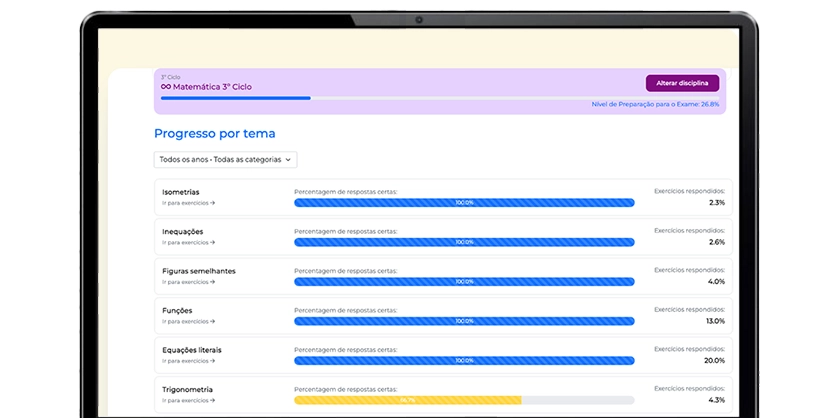The height and width of the screenshot is (418, 822).
Task: Click the 13.0% exercises answered value
Action: 715,321
